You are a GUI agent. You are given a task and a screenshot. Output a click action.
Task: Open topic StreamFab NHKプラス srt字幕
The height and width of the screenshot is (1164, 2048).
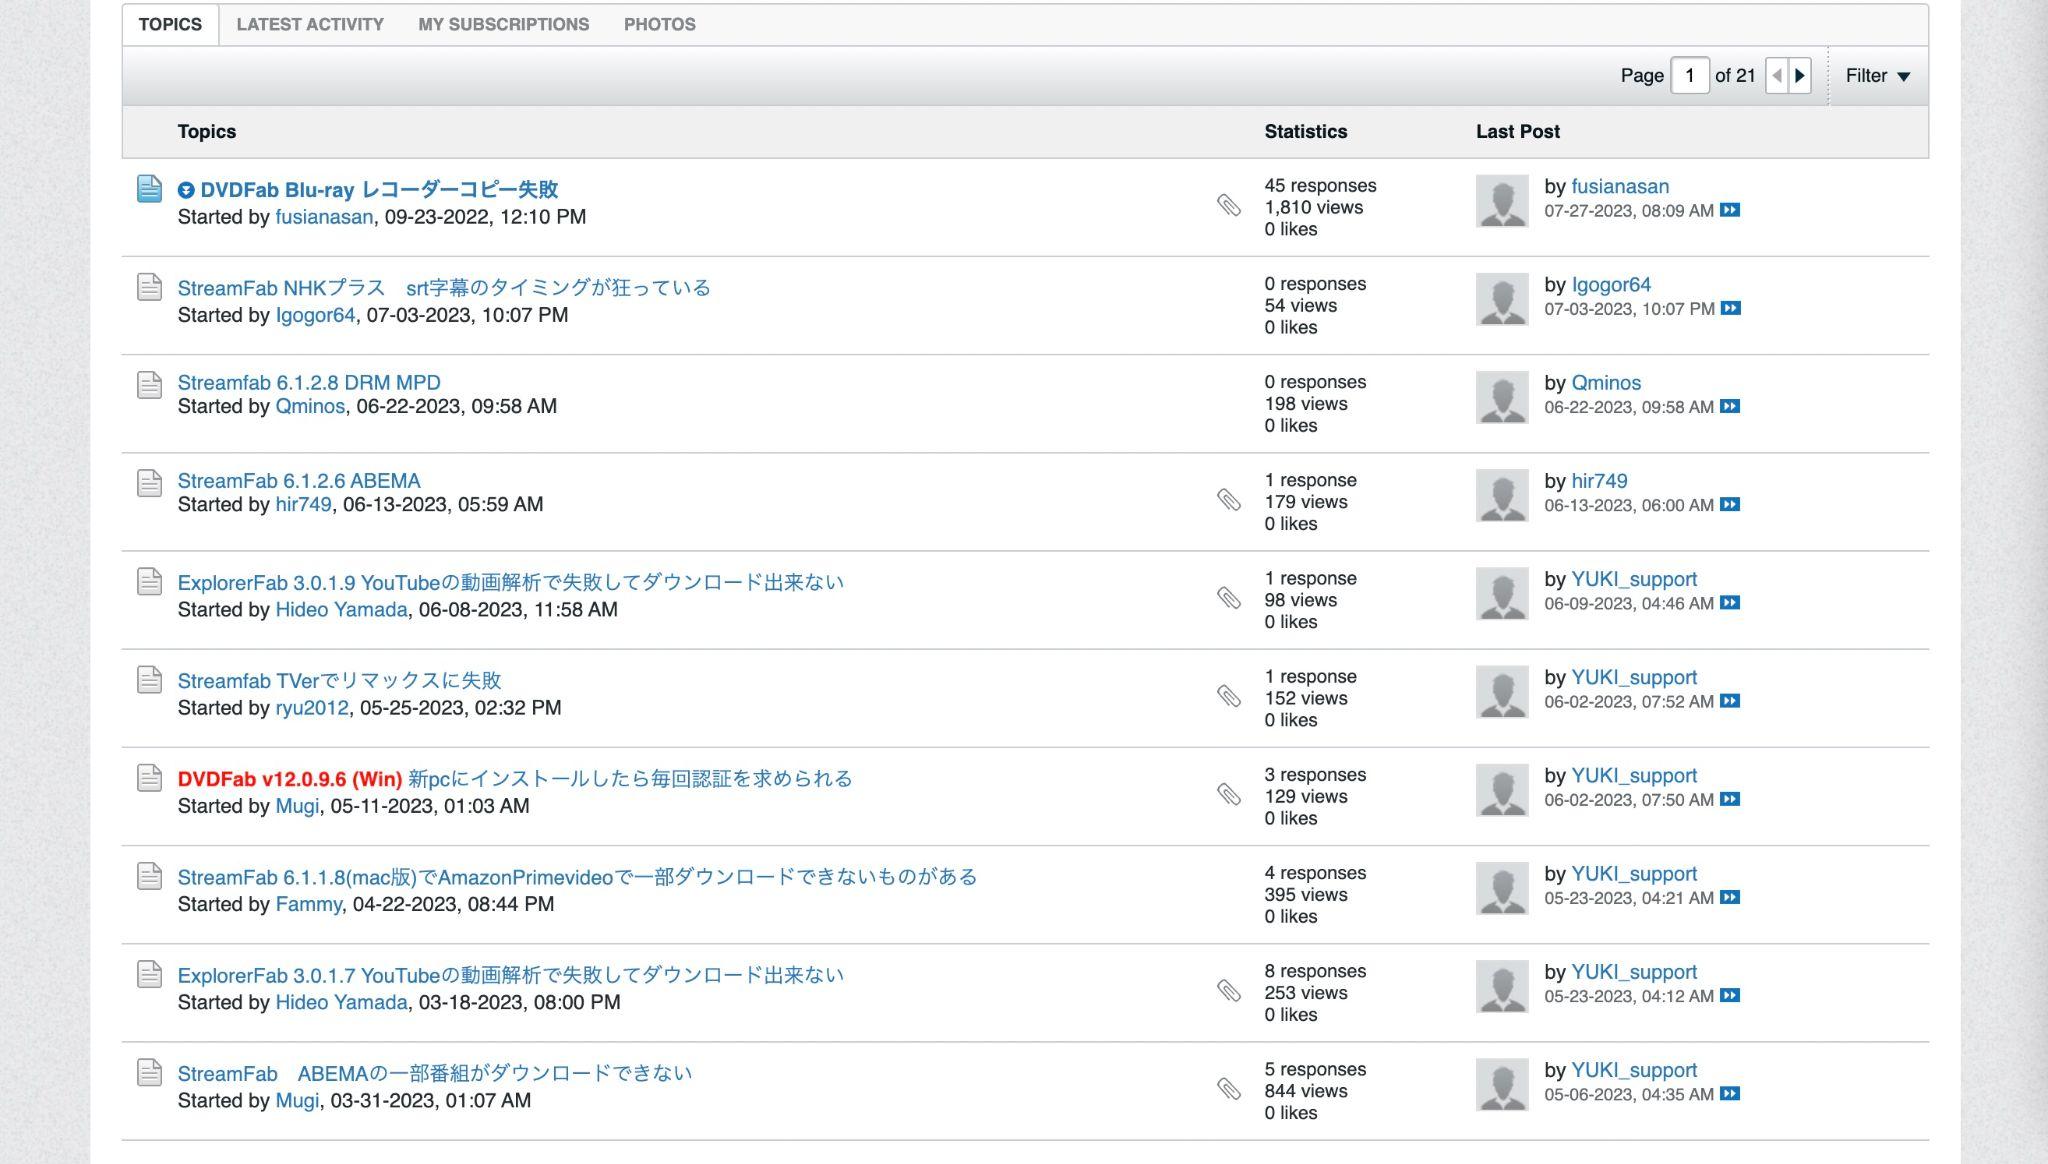point(444,288)
